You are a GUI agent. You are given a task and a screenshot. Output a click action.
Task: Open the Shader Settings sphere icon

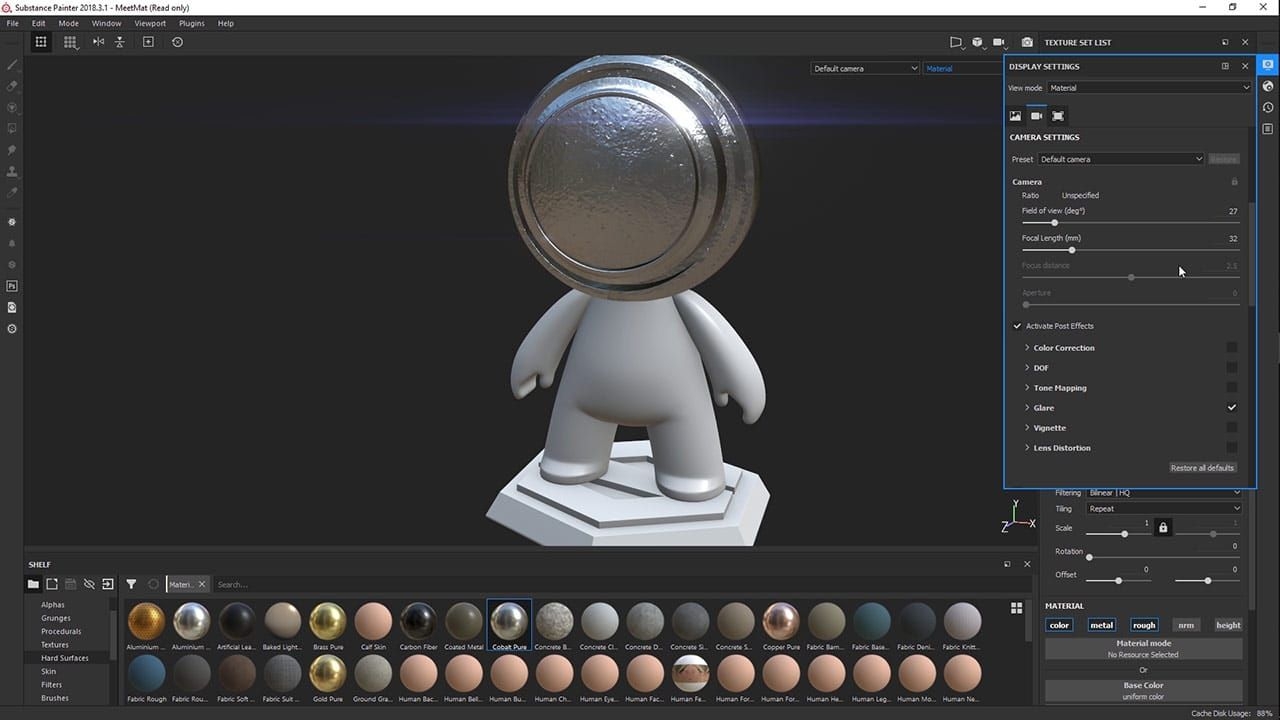1268,87
